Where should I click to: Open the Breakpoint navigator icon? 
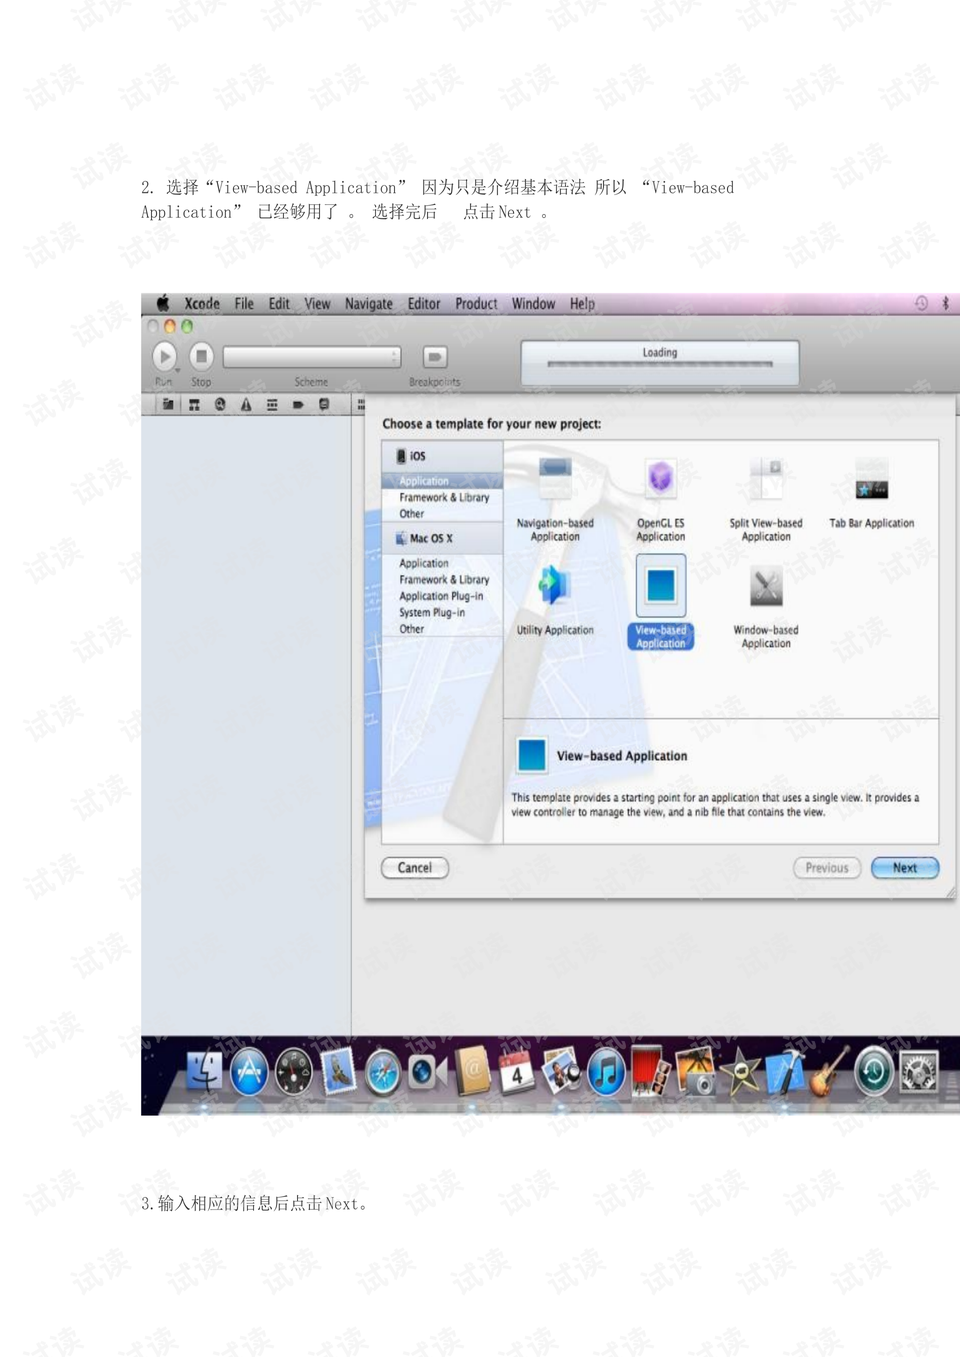pos(298,405)
